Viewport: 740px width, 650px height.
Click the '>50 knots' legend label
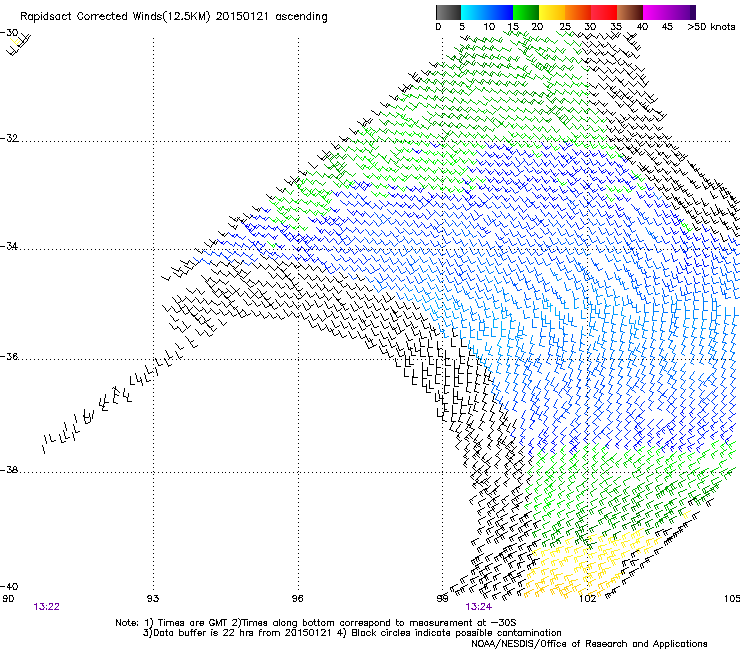pyautogui.click(x=711, y=27)
